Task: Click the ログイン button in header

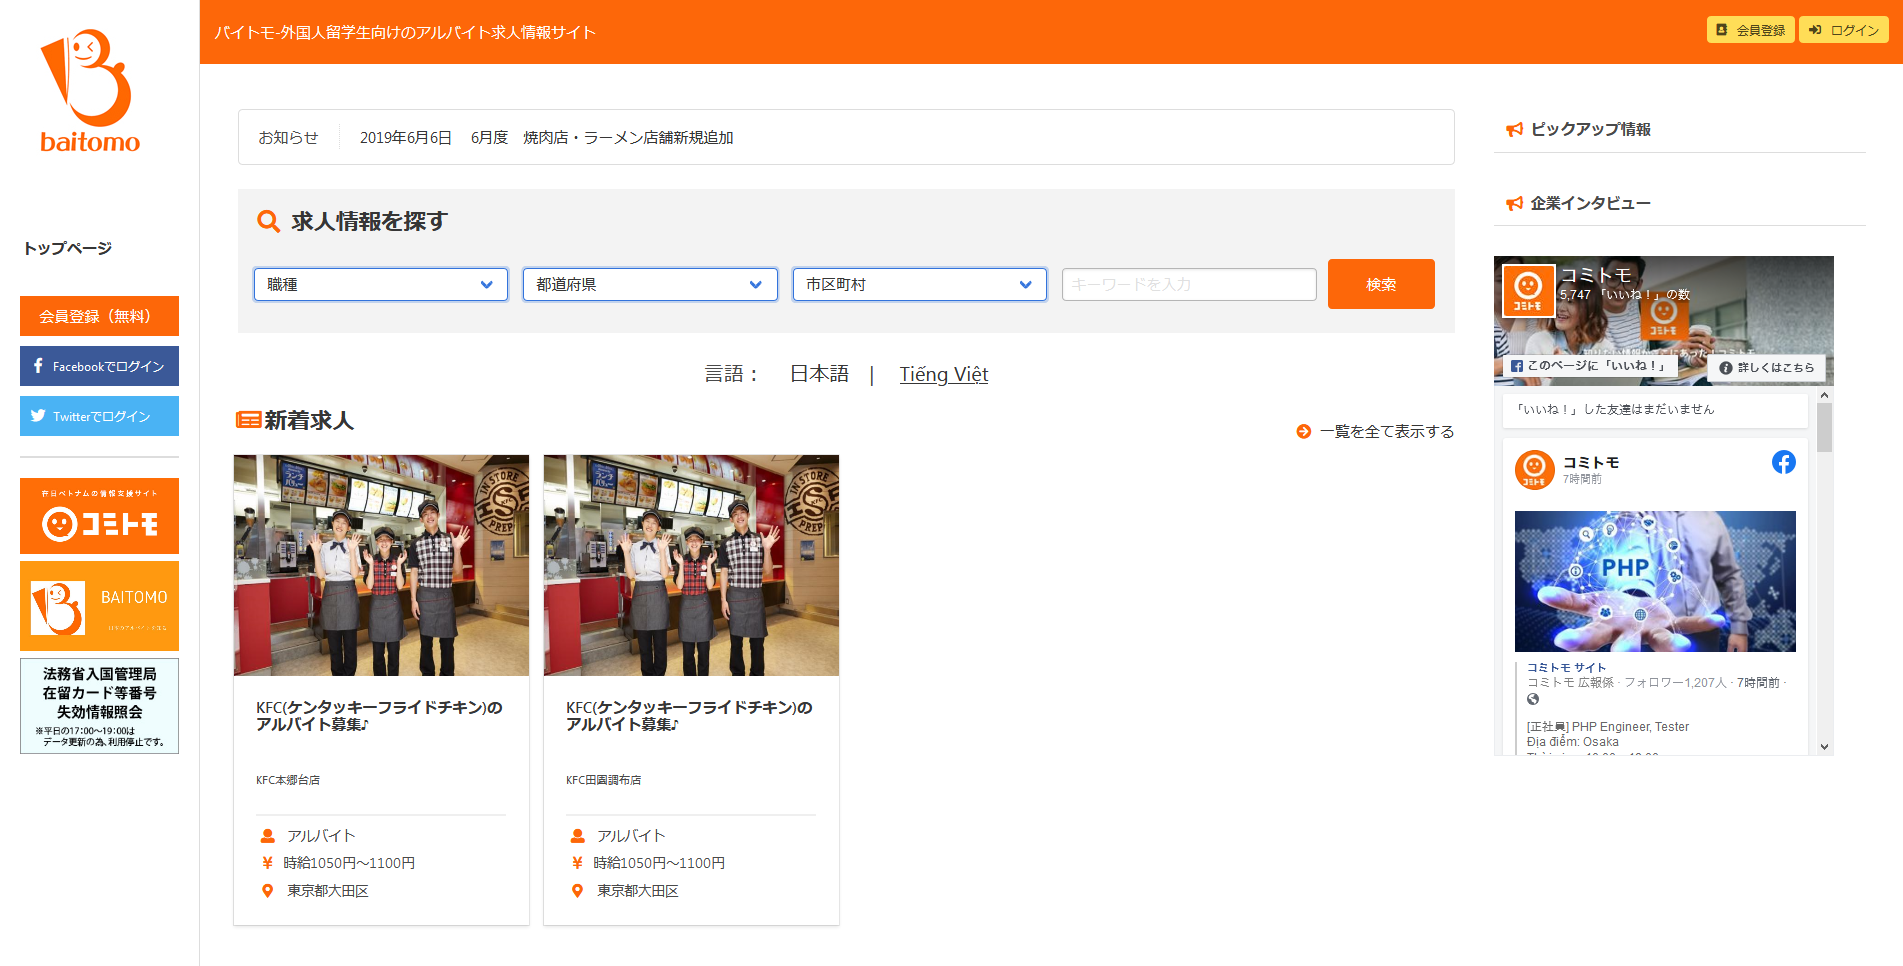Action: [1844, 30]
